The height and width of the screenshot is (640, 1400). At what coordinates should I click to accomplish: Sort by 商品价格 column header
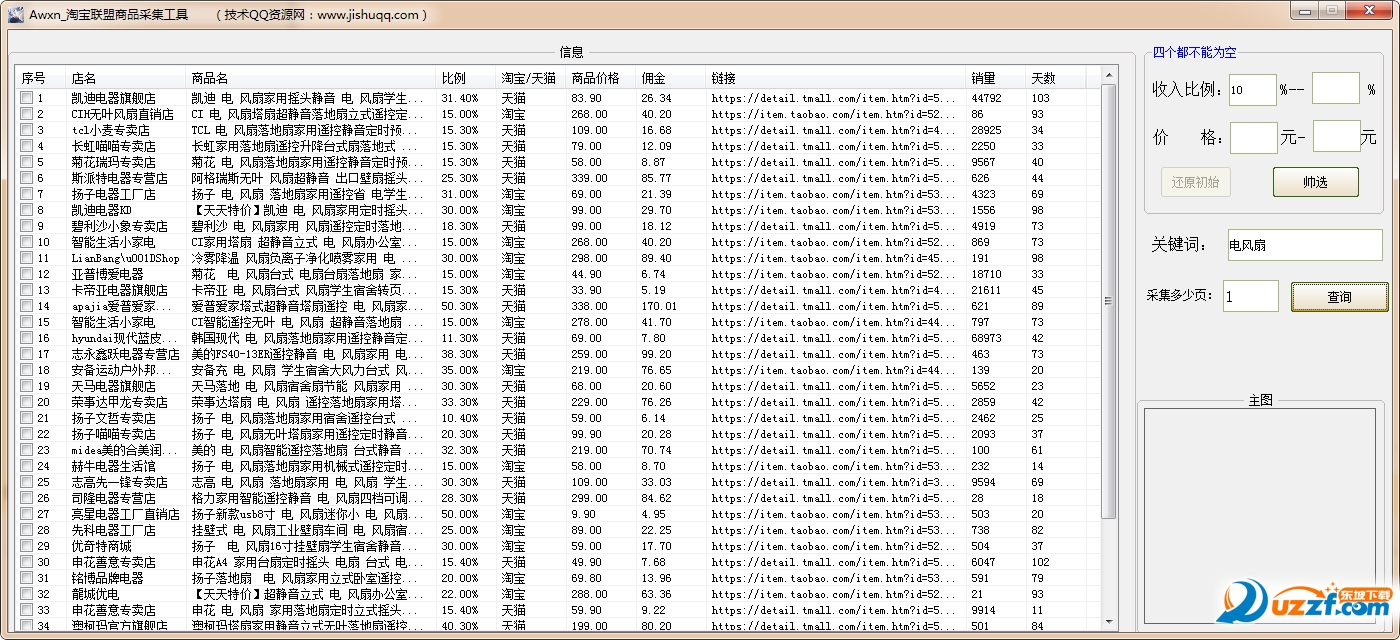[x=601, y=78]
